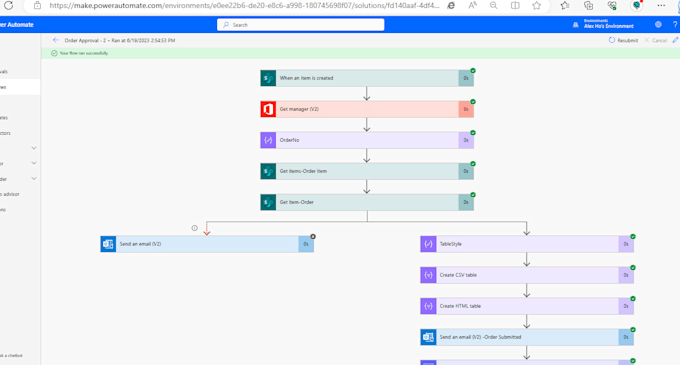Viewport: 680px width, 365px height.
Task: Open the zoom magnifier icon in address bar
Action: point(494,6)
